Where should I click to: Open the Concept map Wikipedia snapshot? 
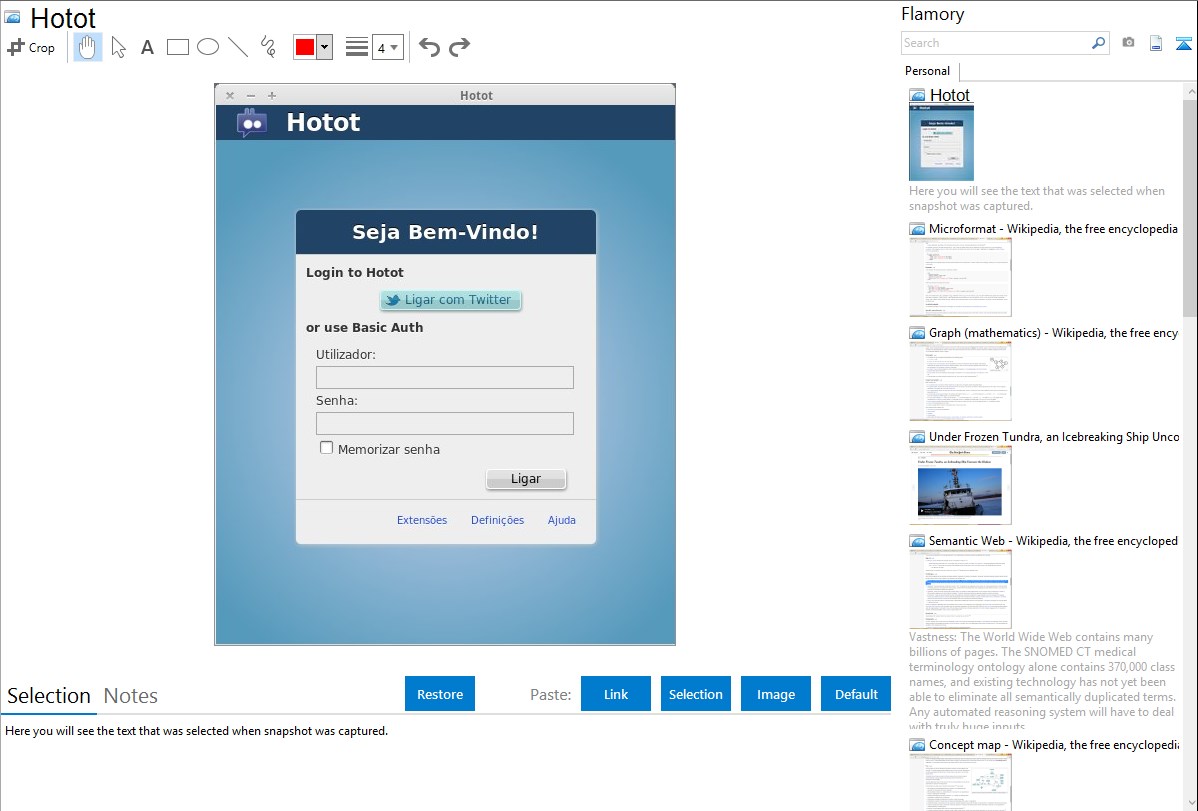1053,744
